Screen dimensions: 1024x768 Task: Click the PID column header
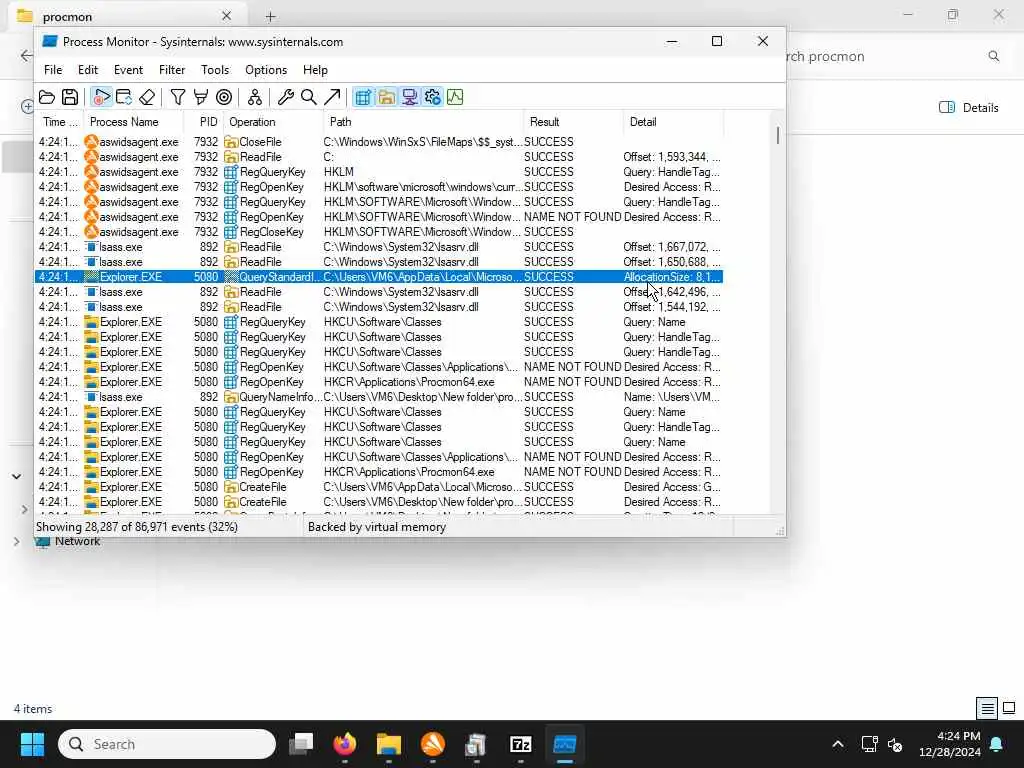[x=202, y=122]
